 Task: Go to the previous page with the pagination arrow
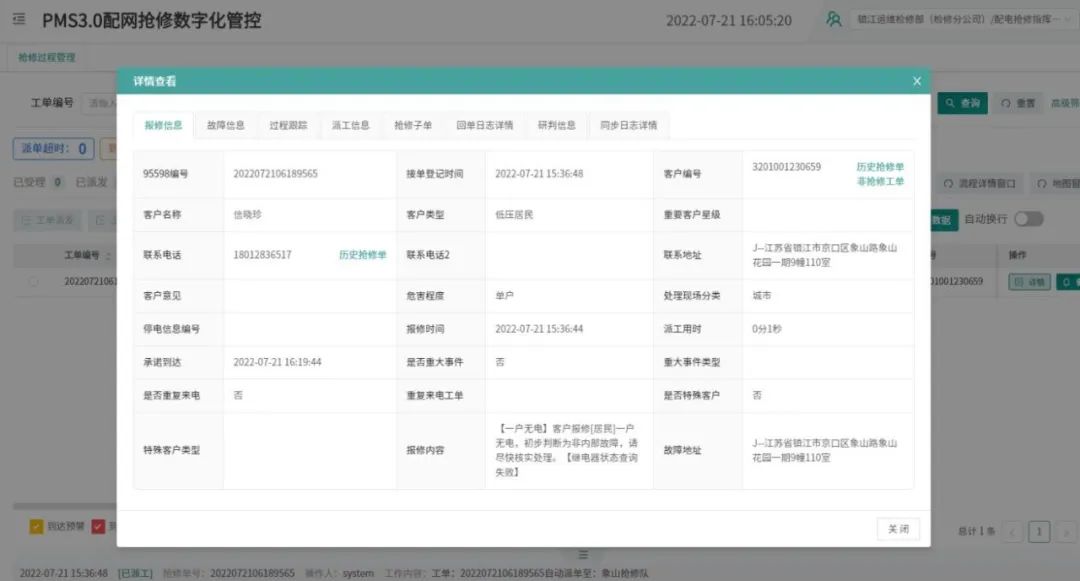click(1013, 531)
